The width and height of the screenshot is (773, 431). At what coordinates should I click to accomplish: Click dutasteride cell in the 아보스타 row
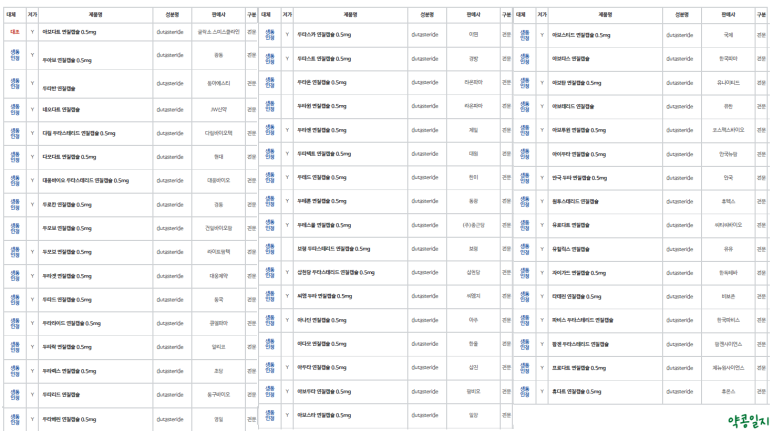click(x=425, y=415)
